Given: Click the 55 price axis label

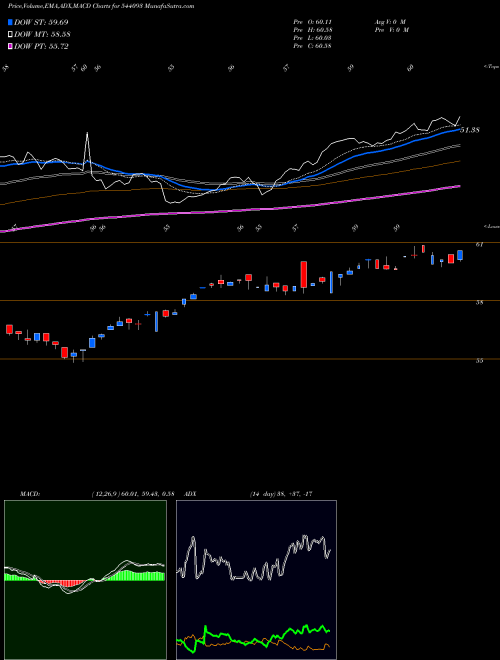Looking at the screenshot, I should point(479,361).
